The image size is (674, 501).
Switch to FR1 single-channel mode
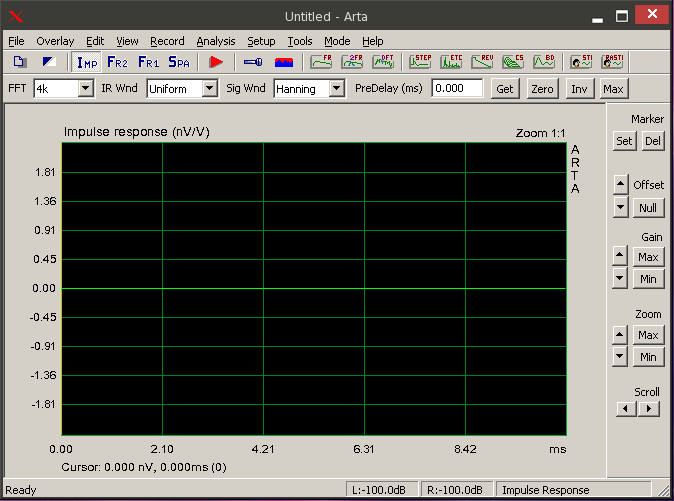[x=148, y=62]
